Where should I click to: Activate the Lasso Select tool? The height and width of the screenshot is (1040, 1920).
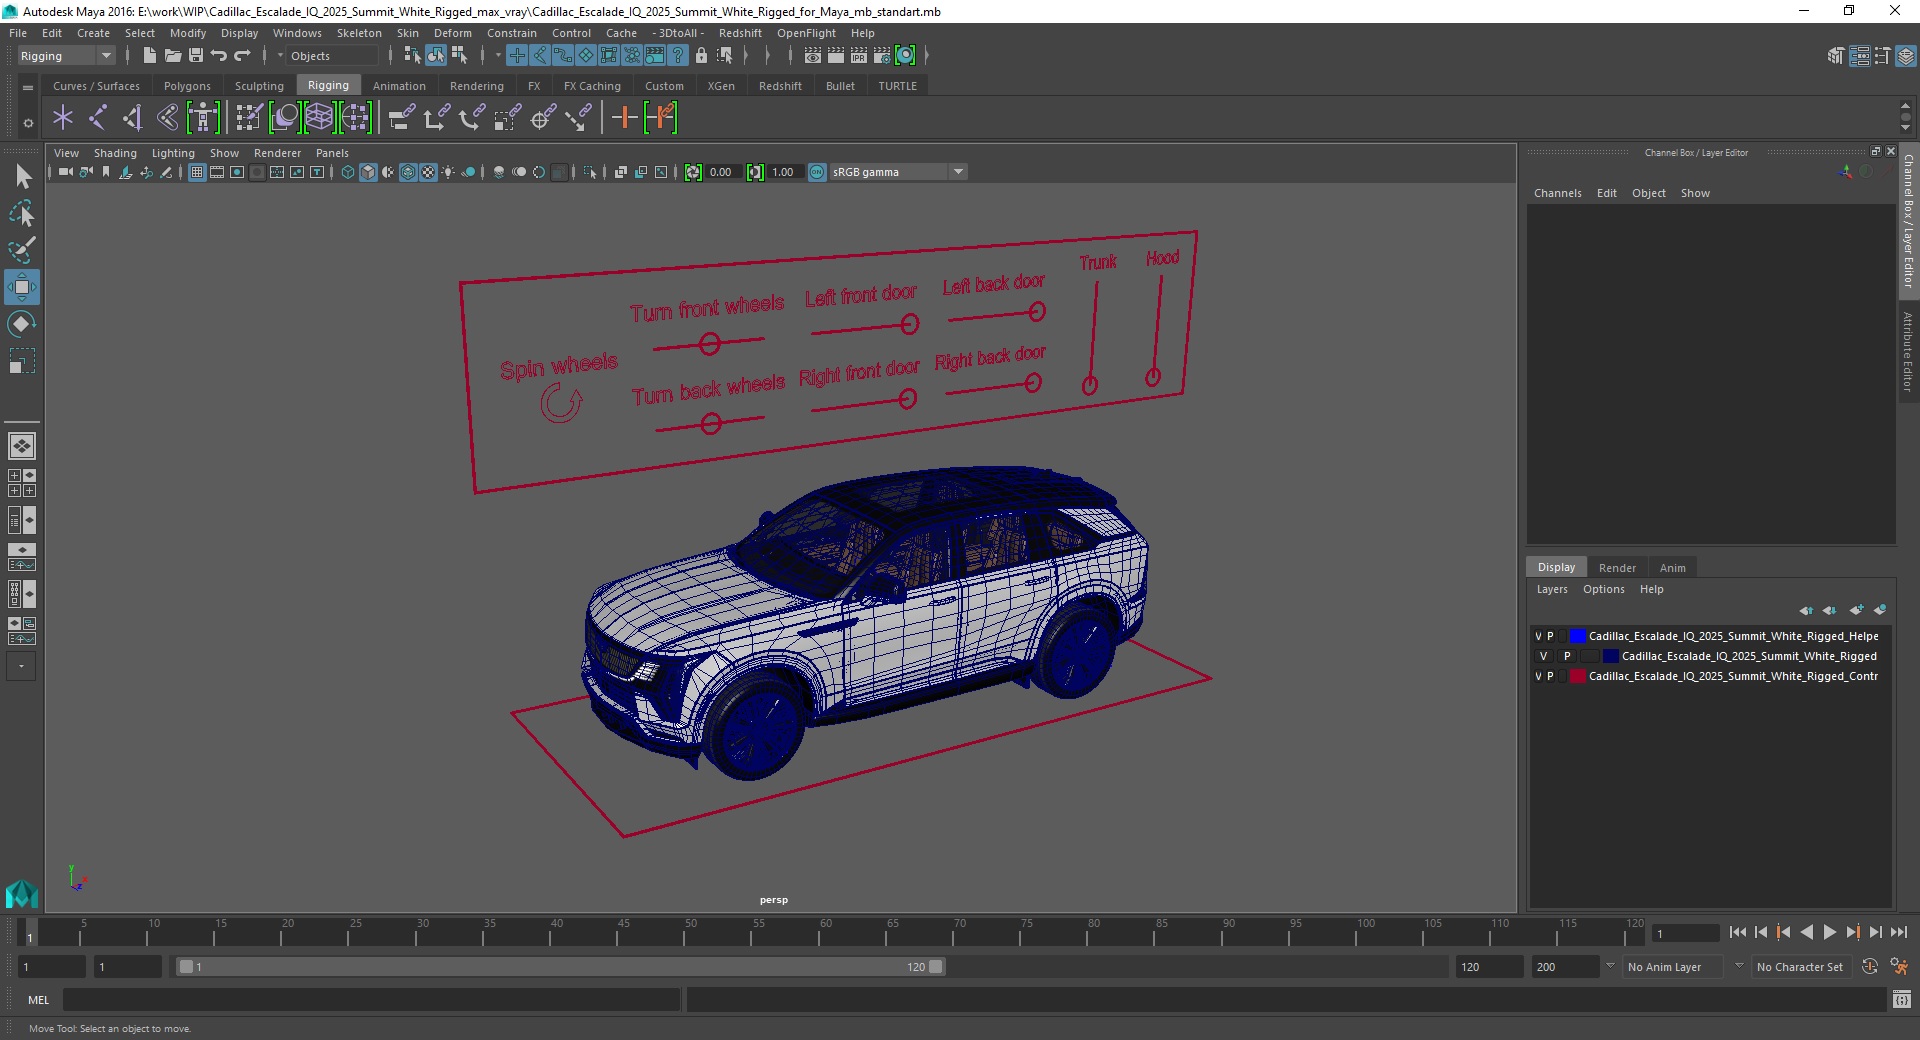(22, 213)
